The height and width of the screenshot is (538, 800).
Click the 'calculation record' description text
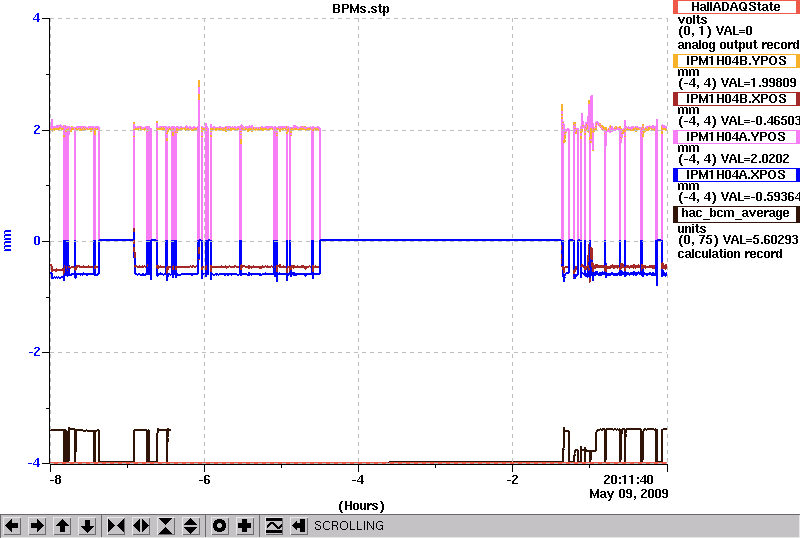(x=730, y=254)
